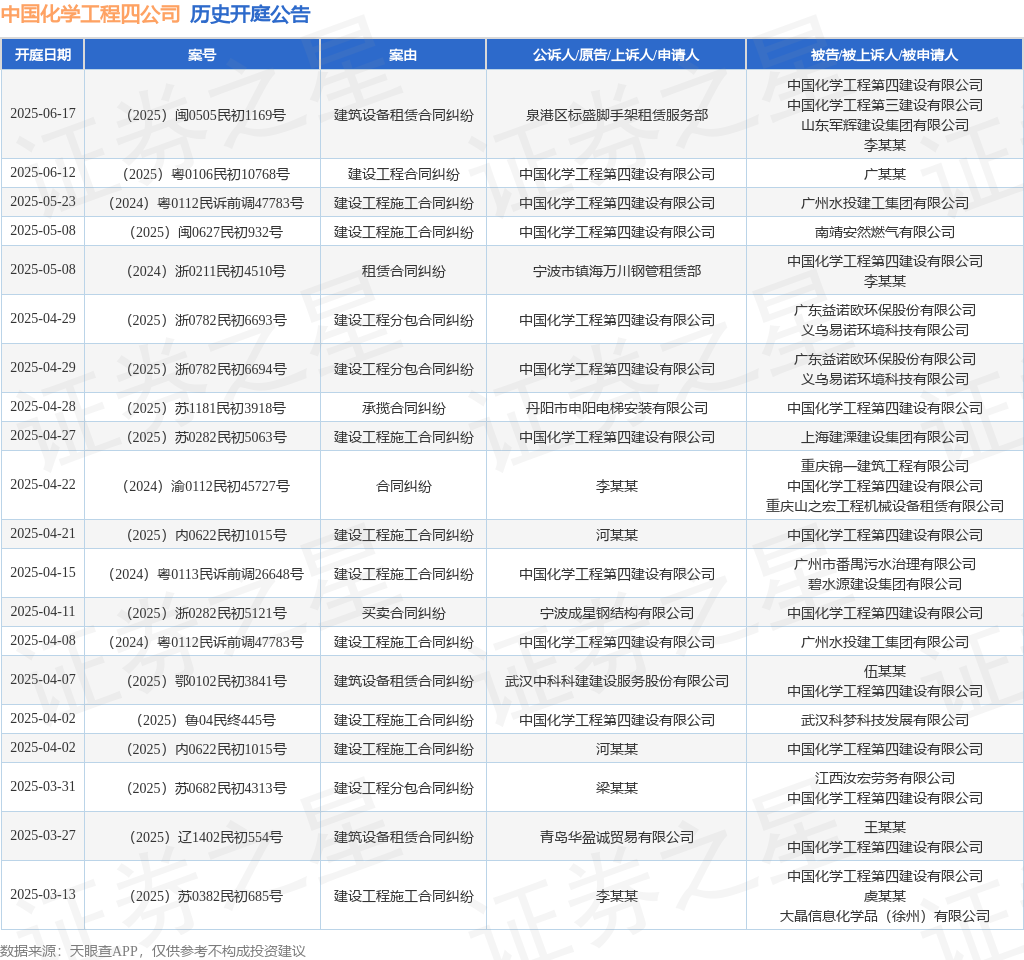Select date cell 2025-03-27
This screenshot has height=960, width=1024.
pyautogui.click(x=42, y=835)
